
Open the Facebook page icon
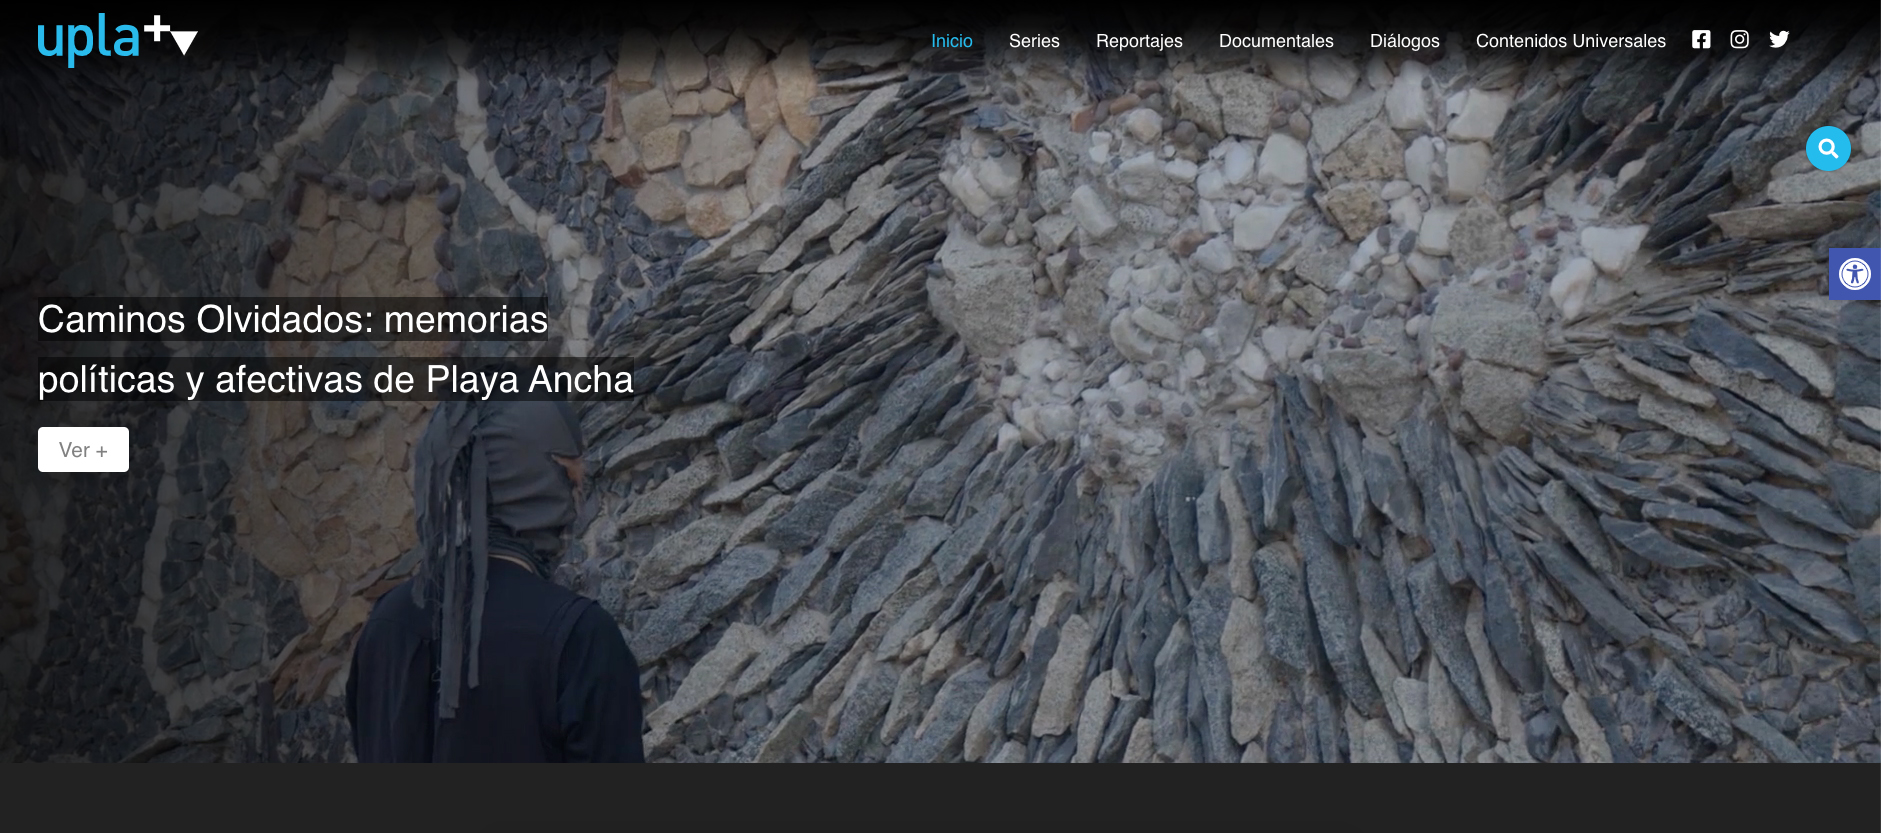1701,40
